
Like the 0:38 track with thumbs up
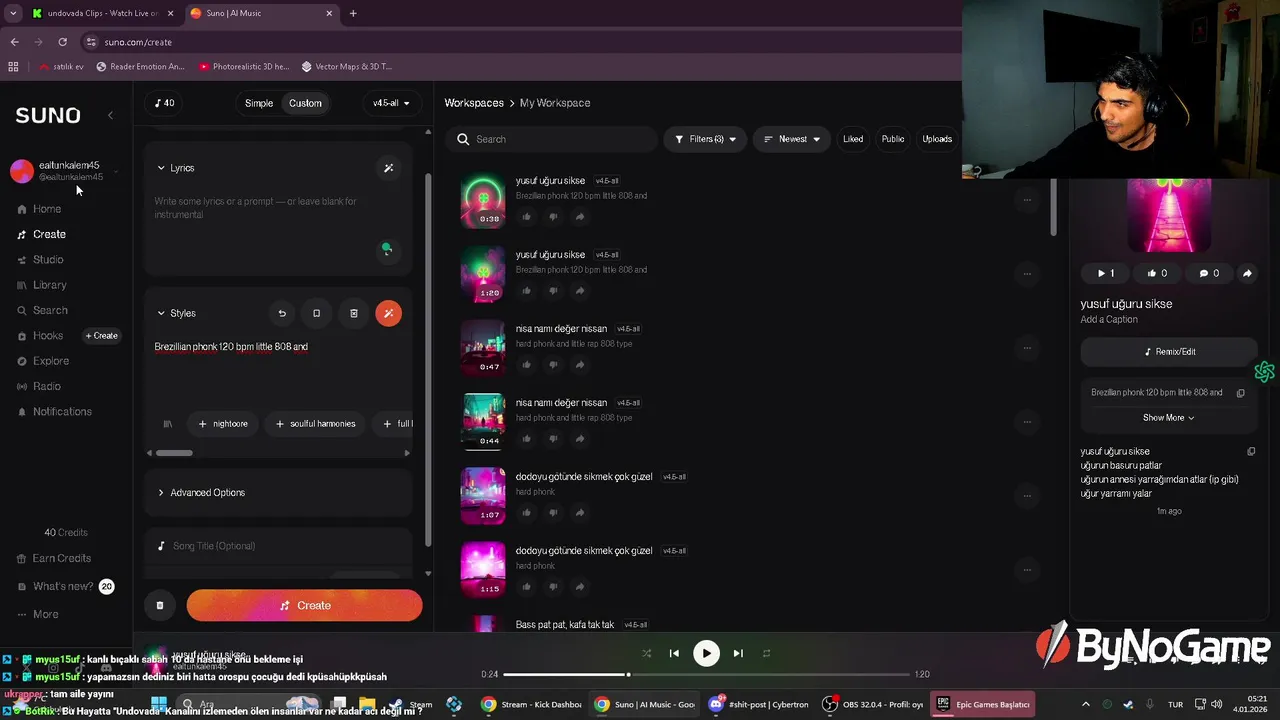click(x=527, y=217)
